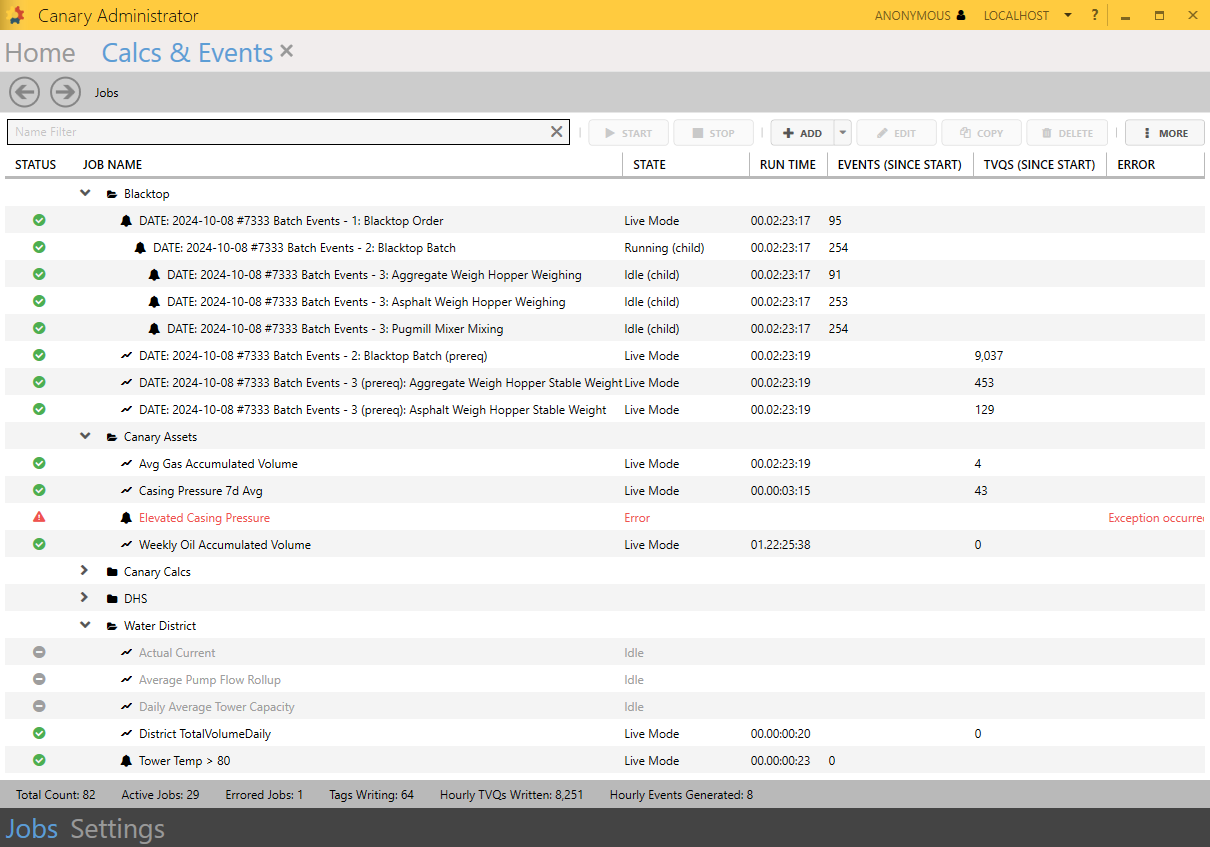Click the red error icon for Elevated Casing Pressure
1210x847 pixels.
[x=39, y=517]
